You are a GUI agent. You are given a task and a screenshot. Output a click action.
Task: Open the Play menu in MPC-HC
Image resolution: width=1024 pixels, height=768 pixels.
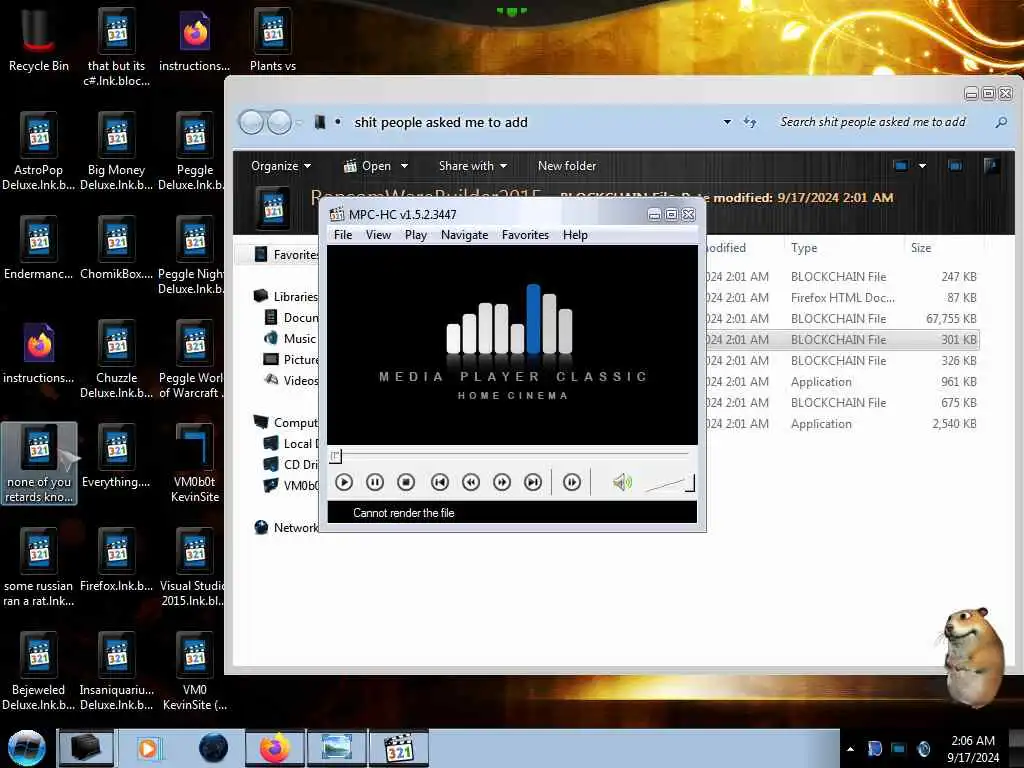(x=415, y=234)
